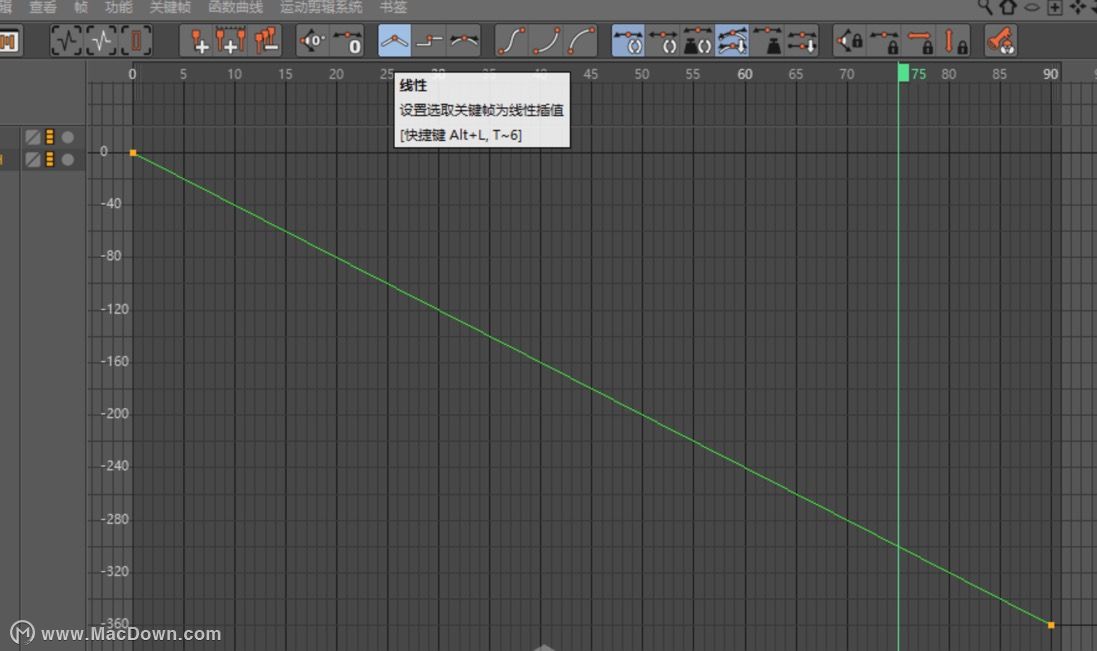Select the keyframe at frame 0
The height and width of the screenshot is (651, 1097).
click(133, 152)
